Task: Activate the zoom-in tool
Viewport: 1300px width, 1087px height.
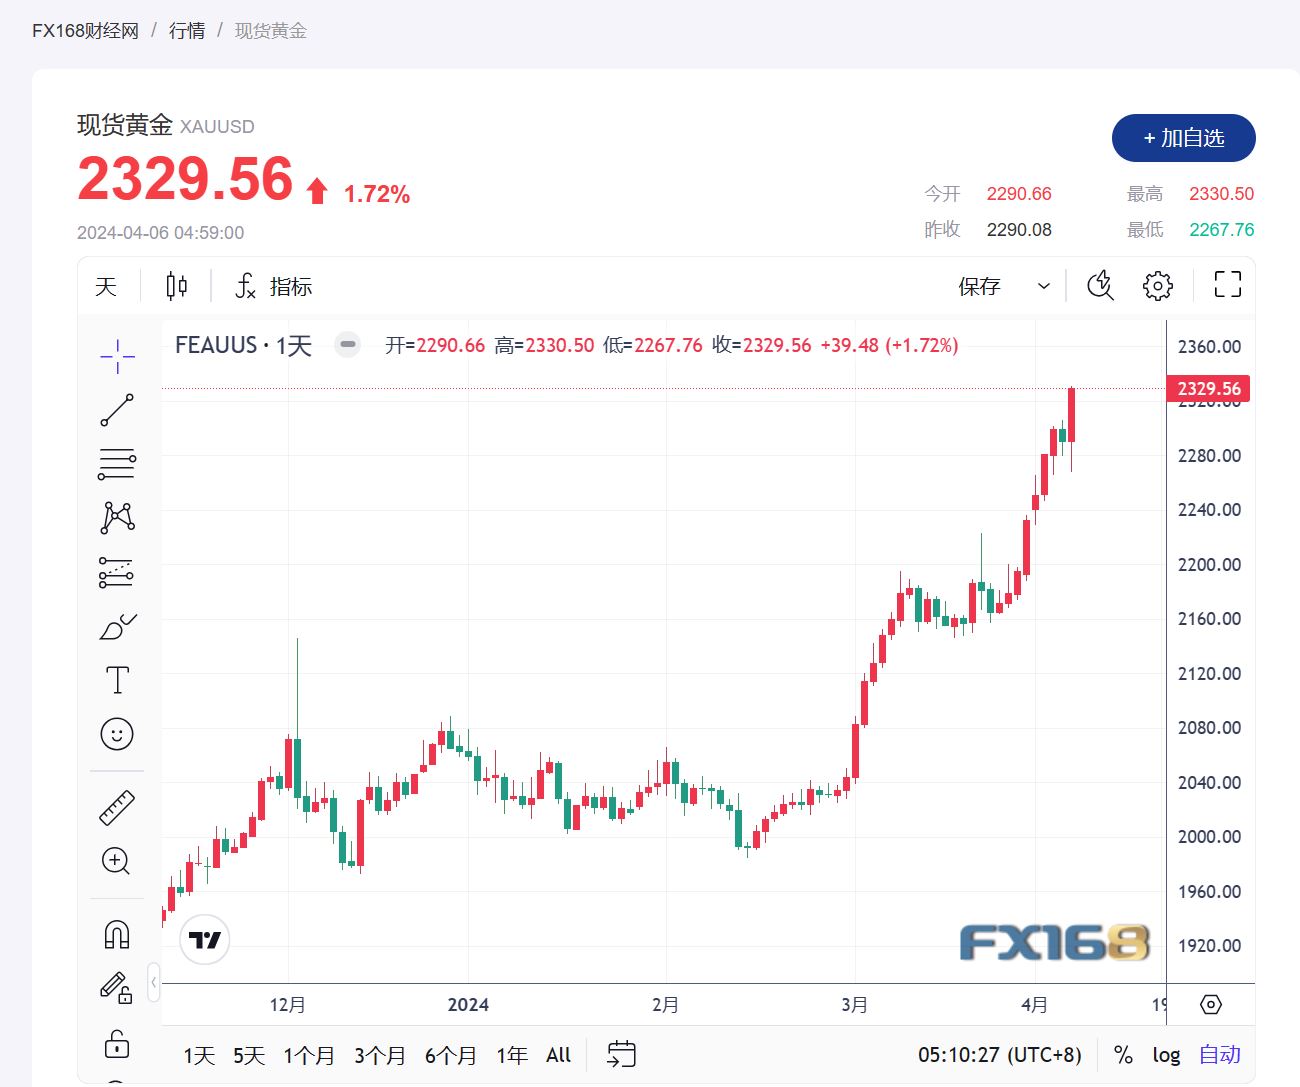Action: [x=117, y=861]
